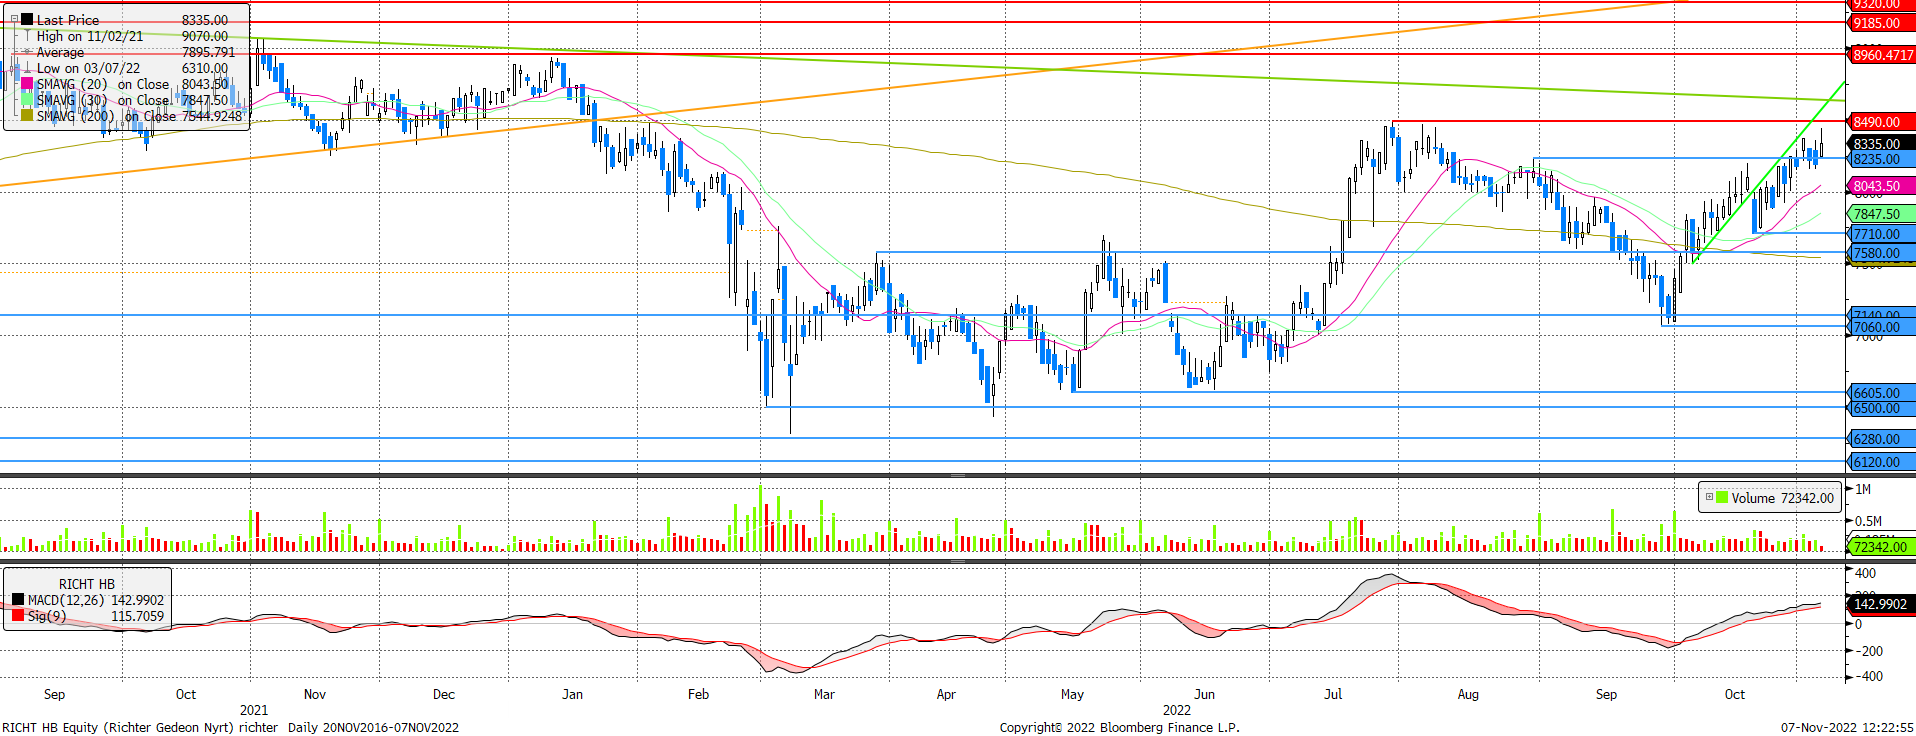Select the Sig(9) 115.7059 legend row
This screenshot has height=736, width=1916.
click(x=88, y=616)
